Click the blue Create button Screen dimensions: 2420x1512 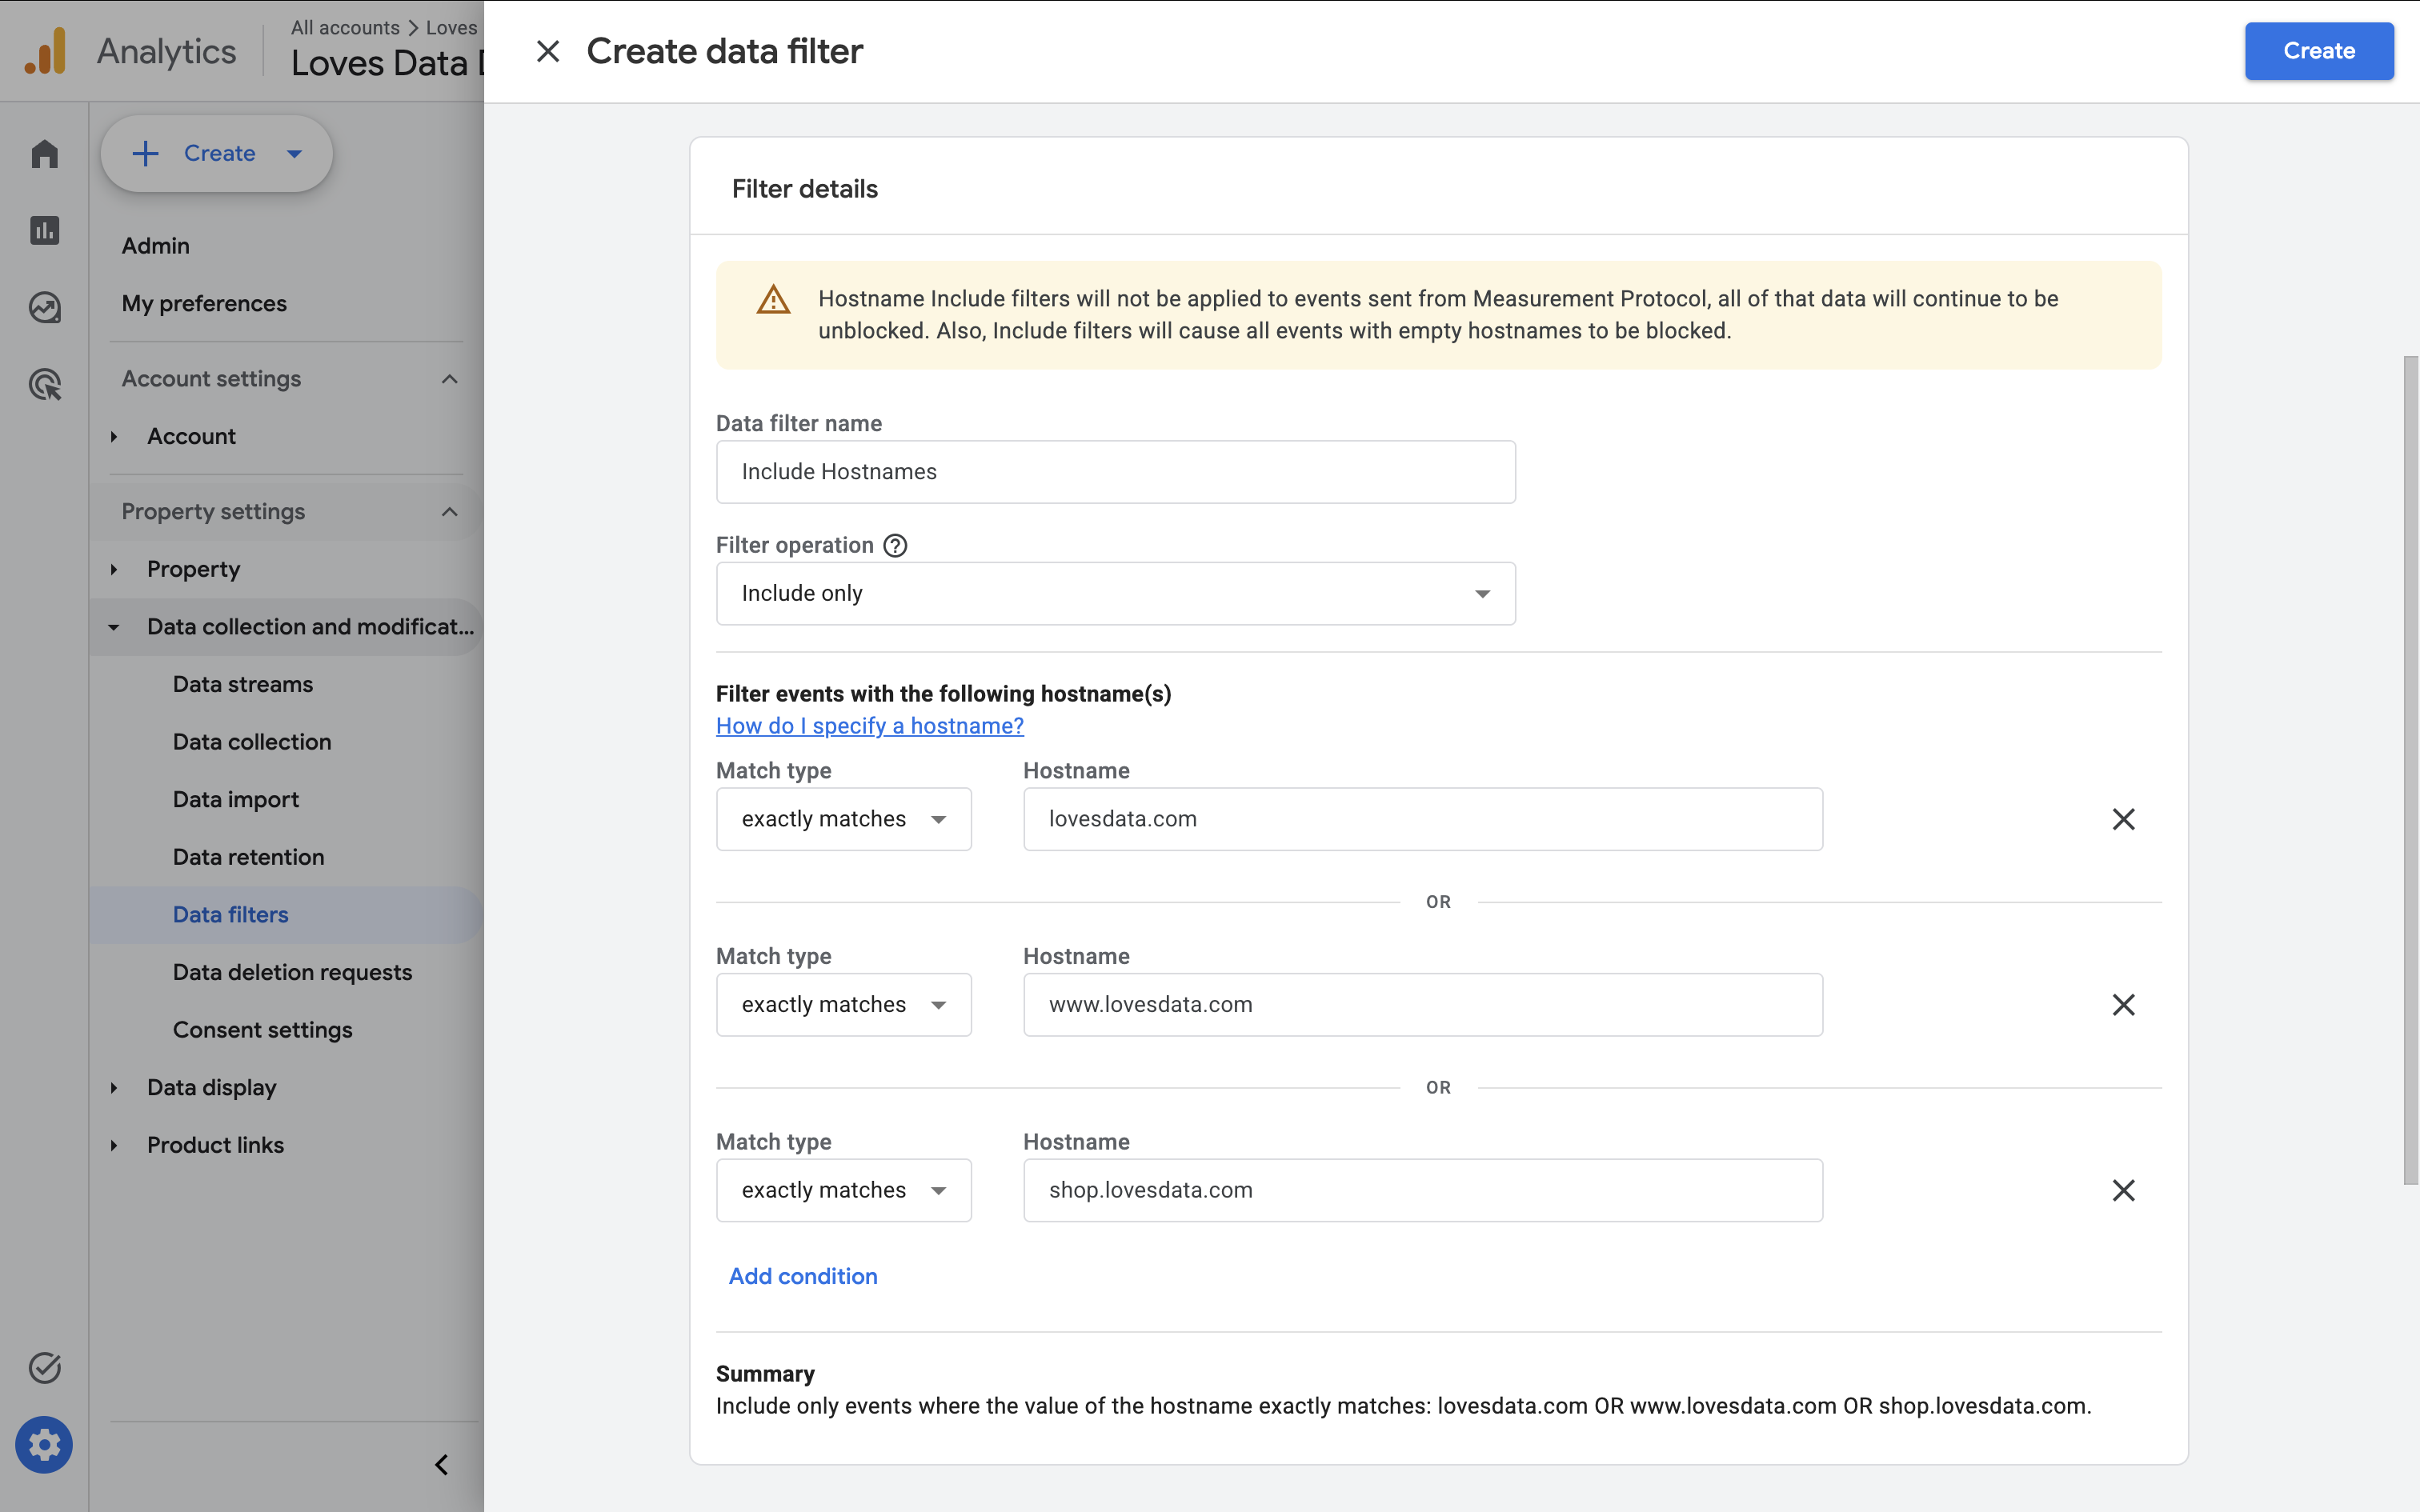(x=2318, y=51)
